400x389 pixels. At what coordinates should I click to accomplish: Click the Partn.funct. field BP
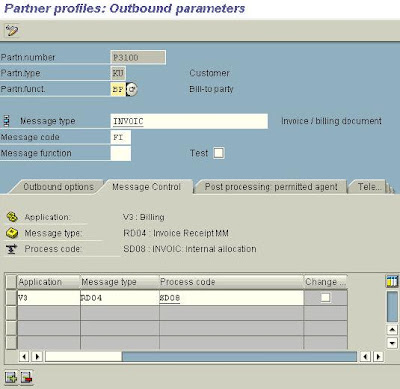click(118, 89)
